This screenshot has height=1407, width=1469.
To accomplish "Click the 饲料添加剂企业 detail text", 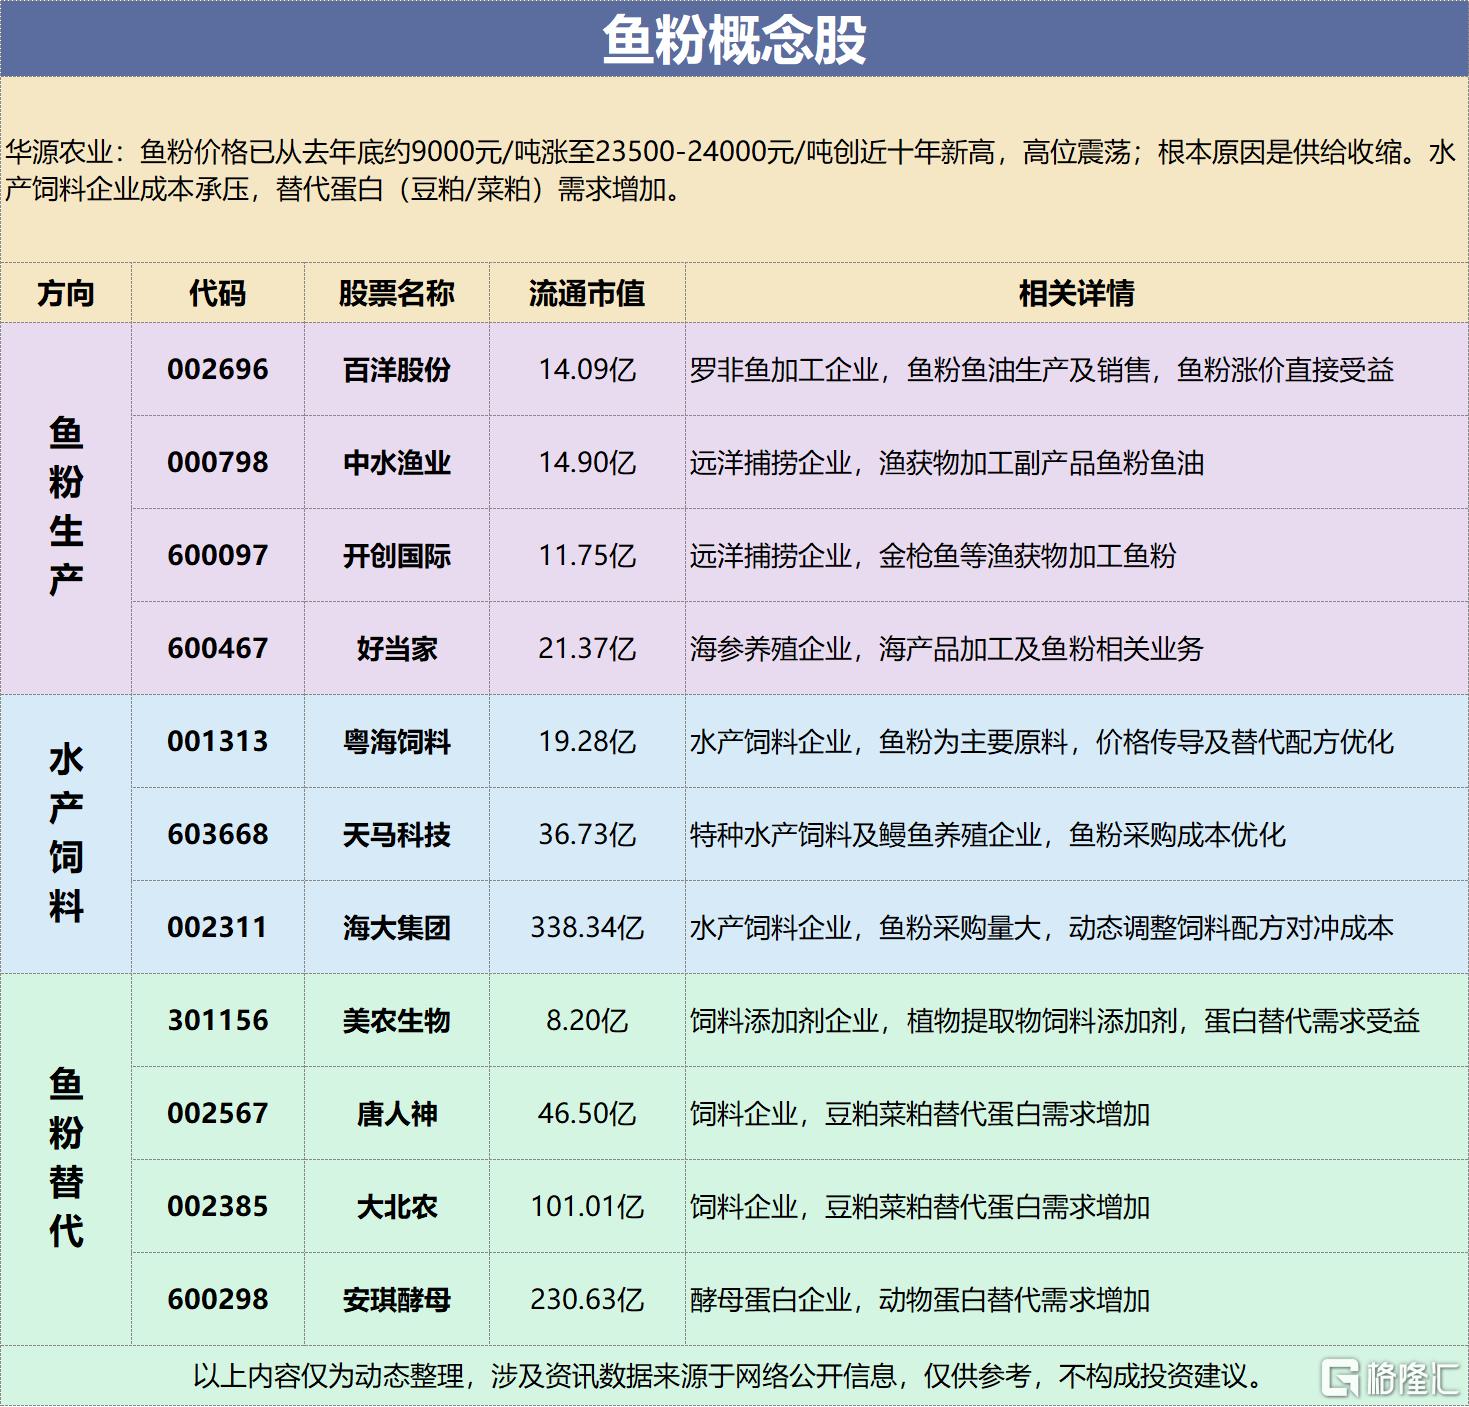I will [784, 1021].
